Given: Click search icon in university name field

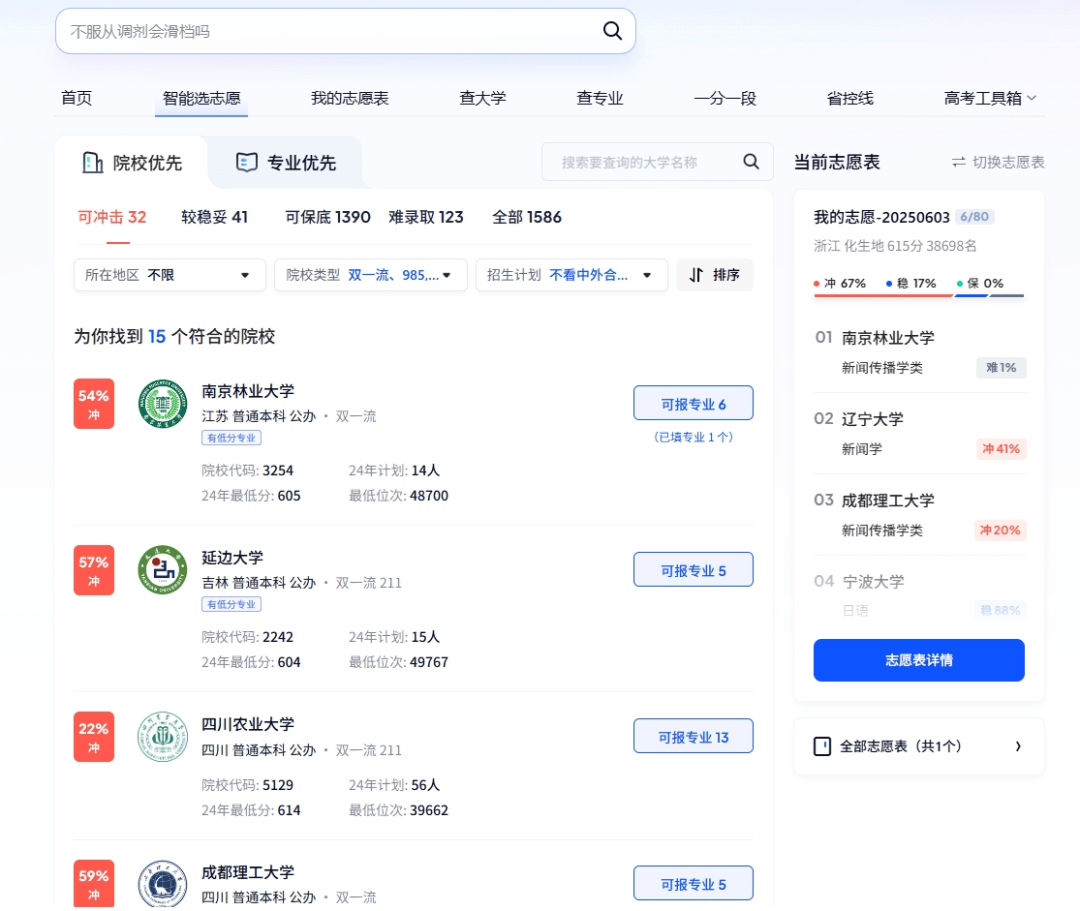Looking at the screenshot, I should pyautogui.click(x=751, y=162).
